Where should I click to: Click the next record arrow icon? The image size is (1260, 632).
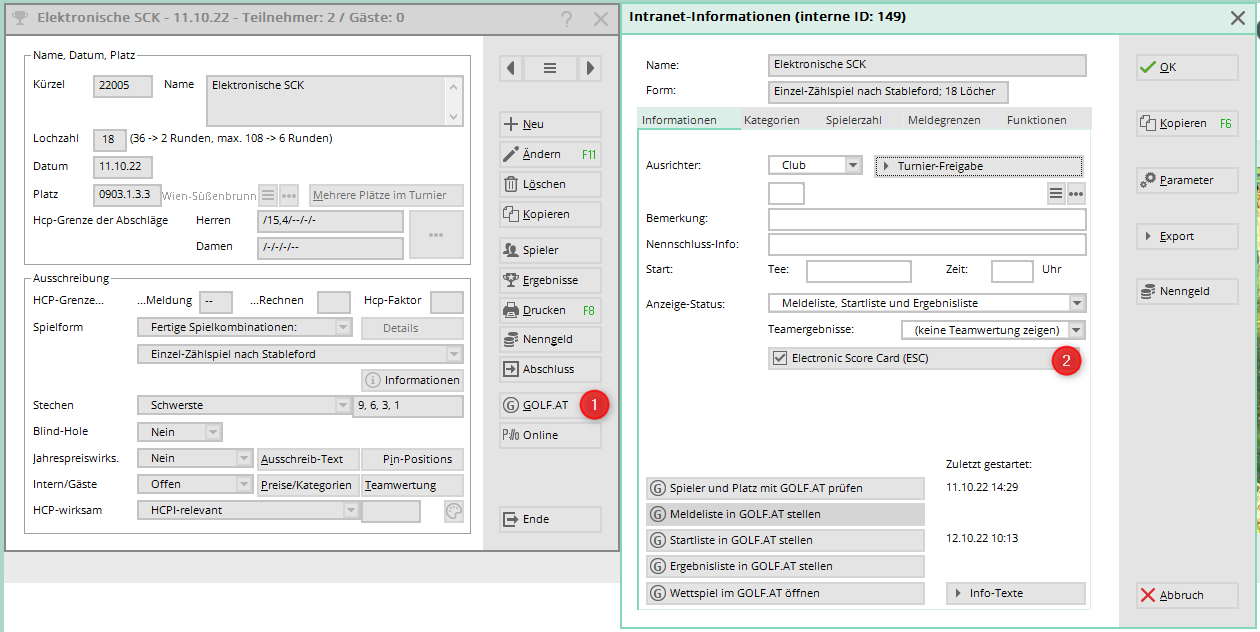[590, 68]
